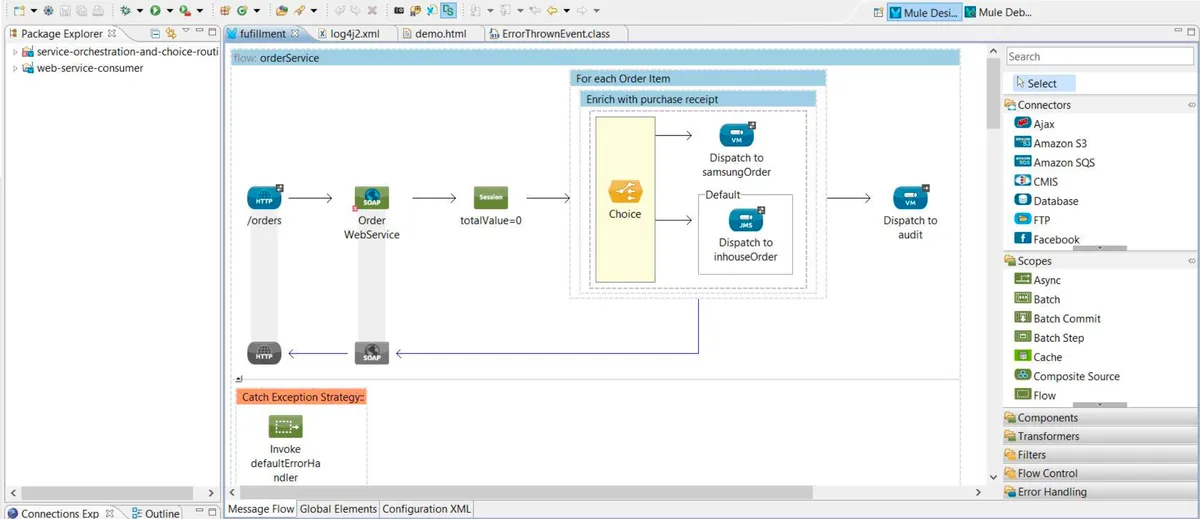Select the Batch Commit scope in palette
The width and height of the screenshot is (1200, 519).
click(1066, 319)
